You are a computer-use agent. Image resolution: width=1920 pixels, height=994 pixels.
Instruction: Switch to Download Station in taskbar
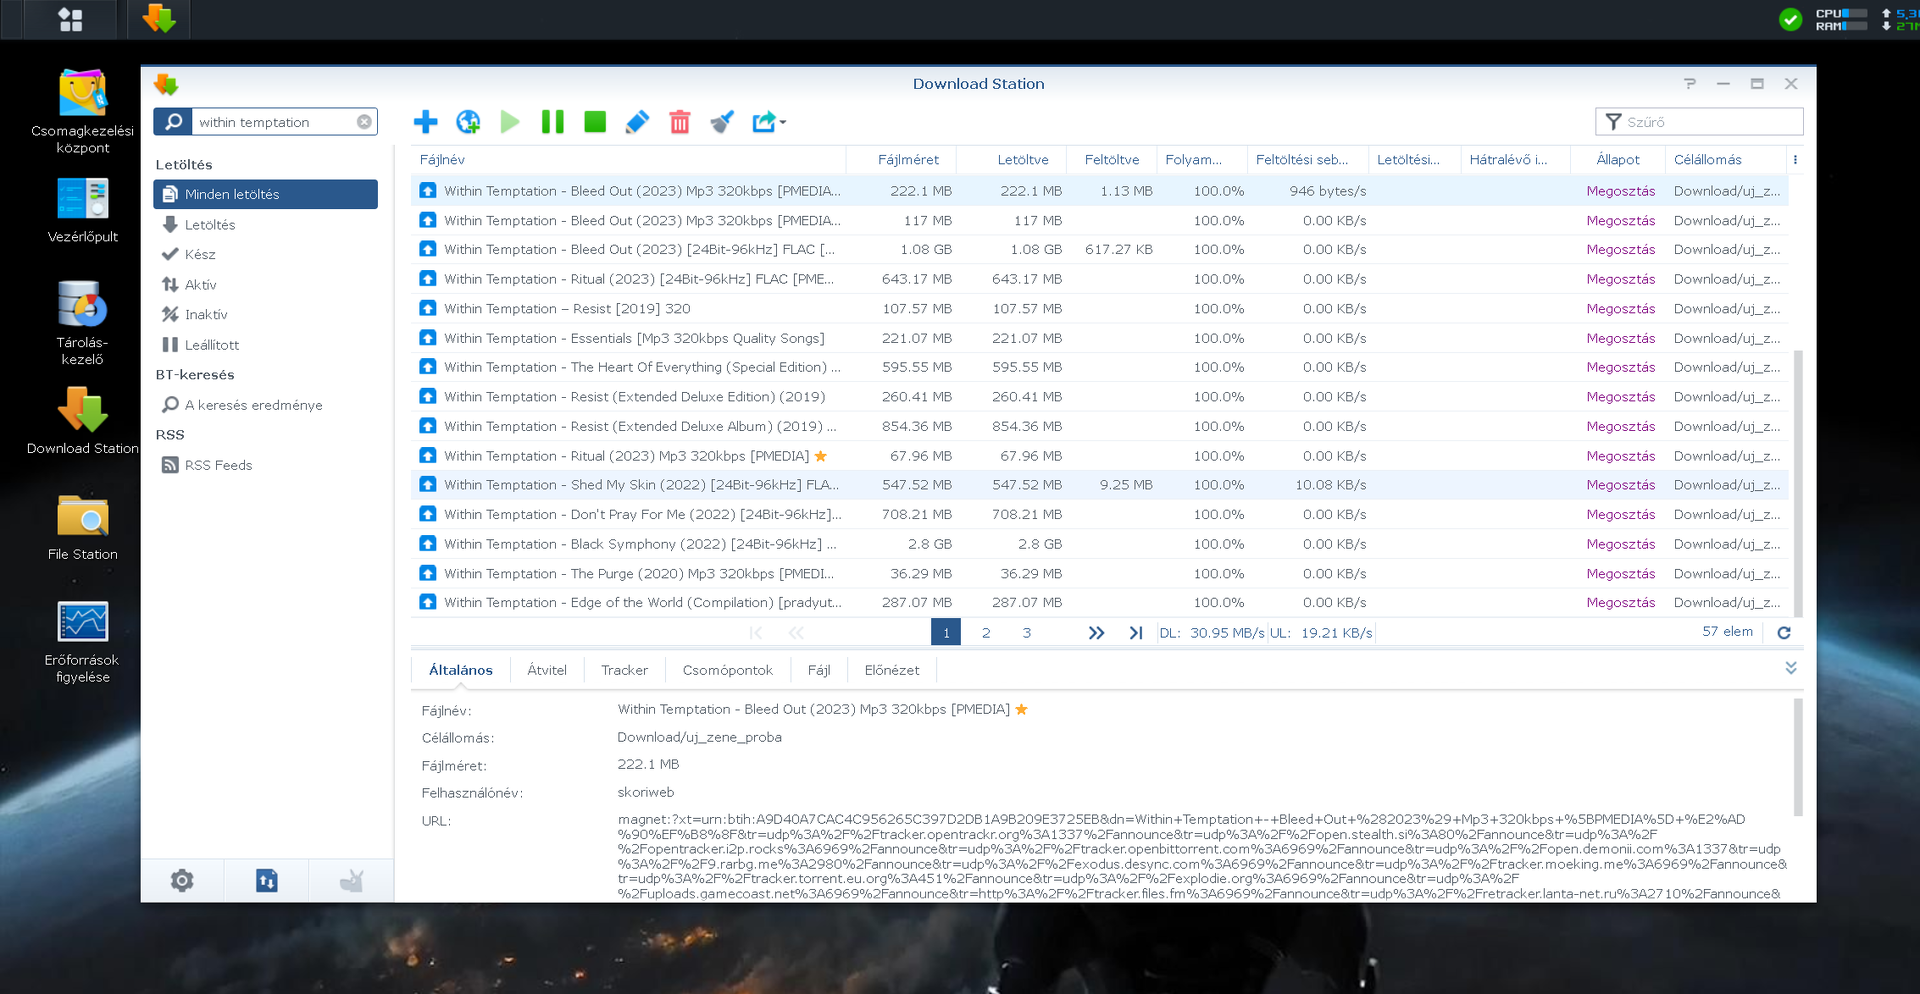[x=159, y=19]
